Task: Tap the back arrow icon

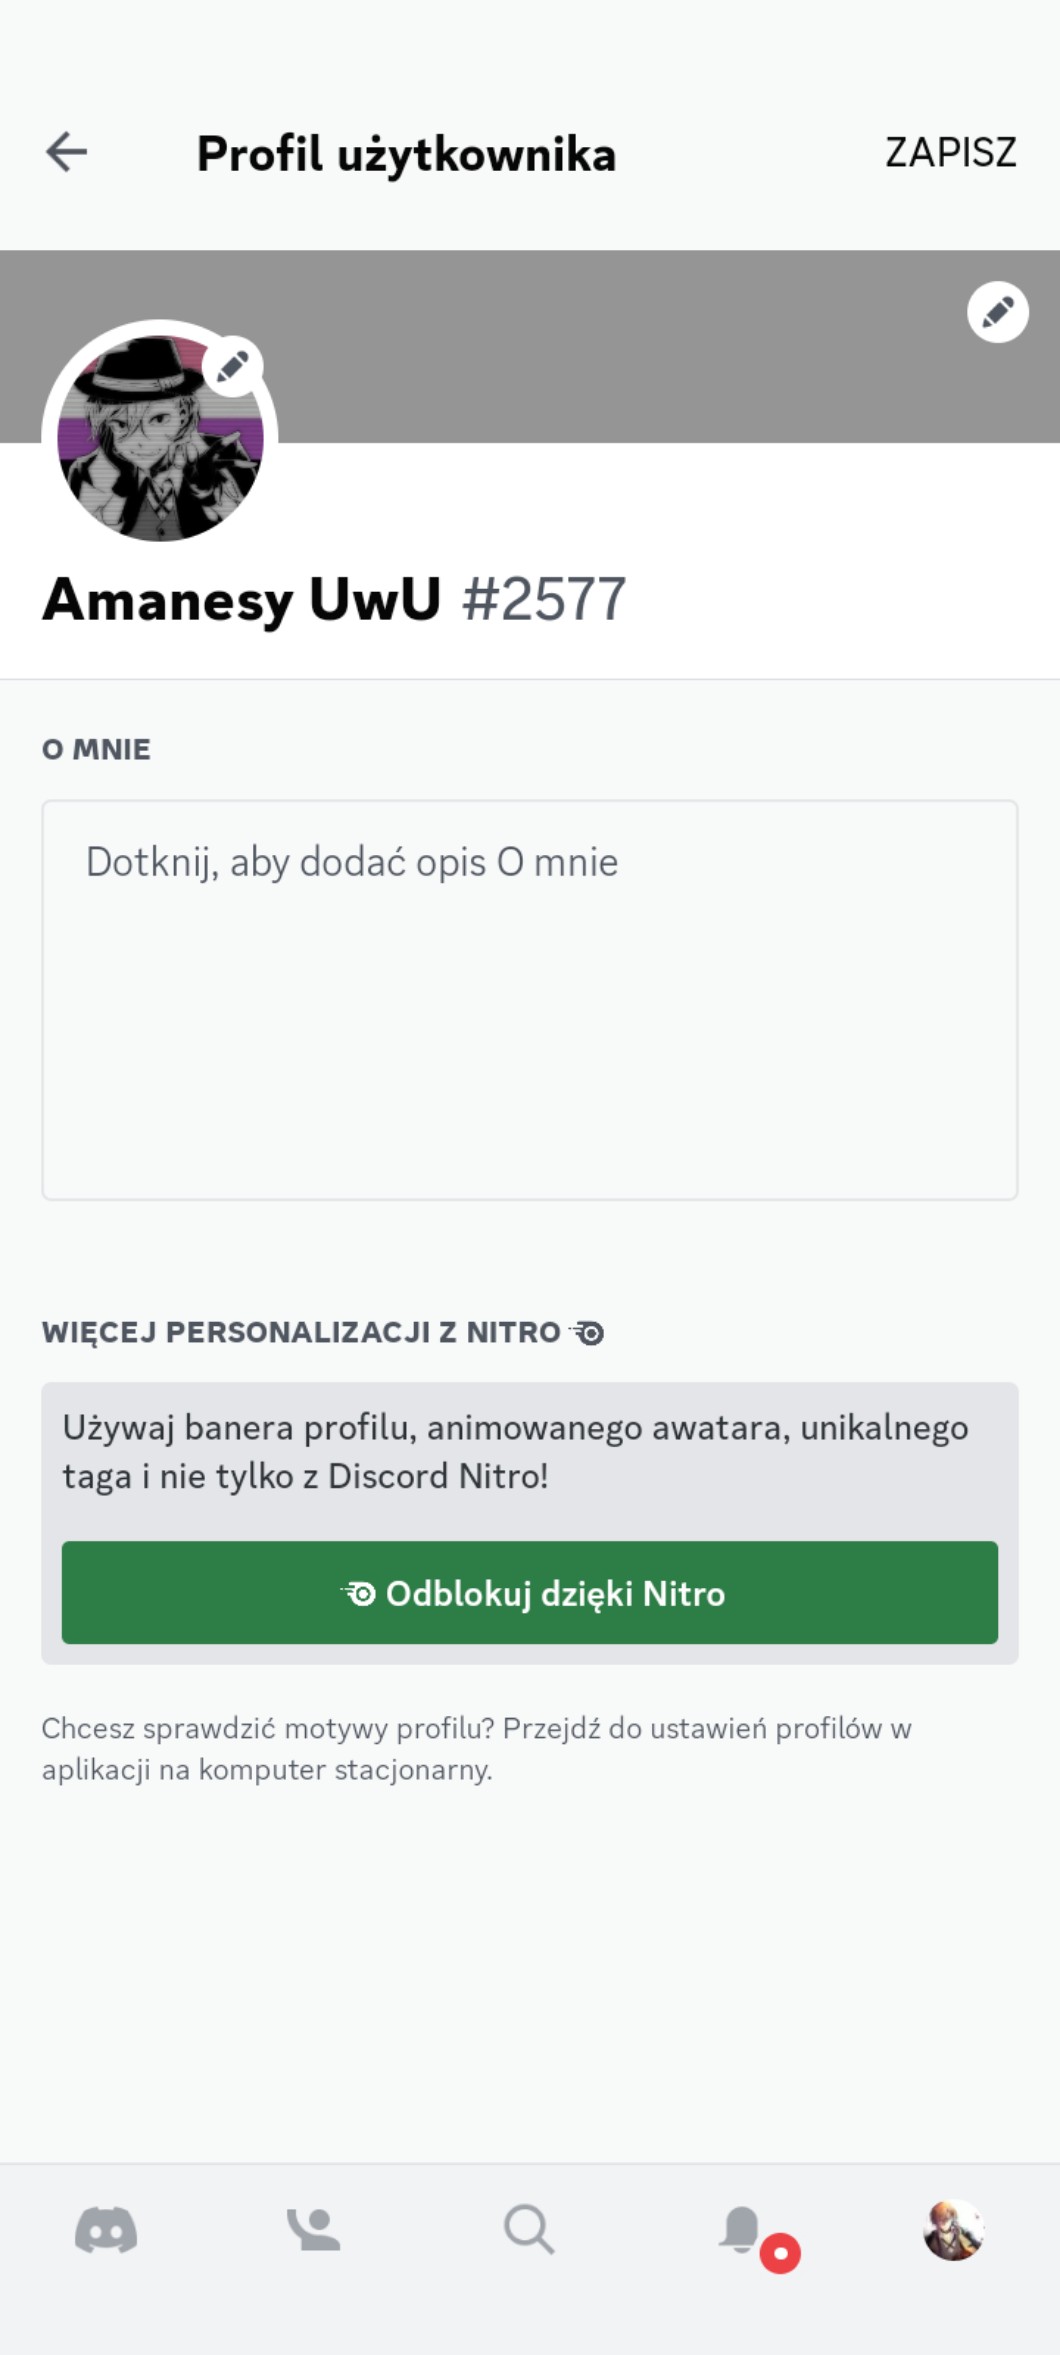Action: [67, 152]
